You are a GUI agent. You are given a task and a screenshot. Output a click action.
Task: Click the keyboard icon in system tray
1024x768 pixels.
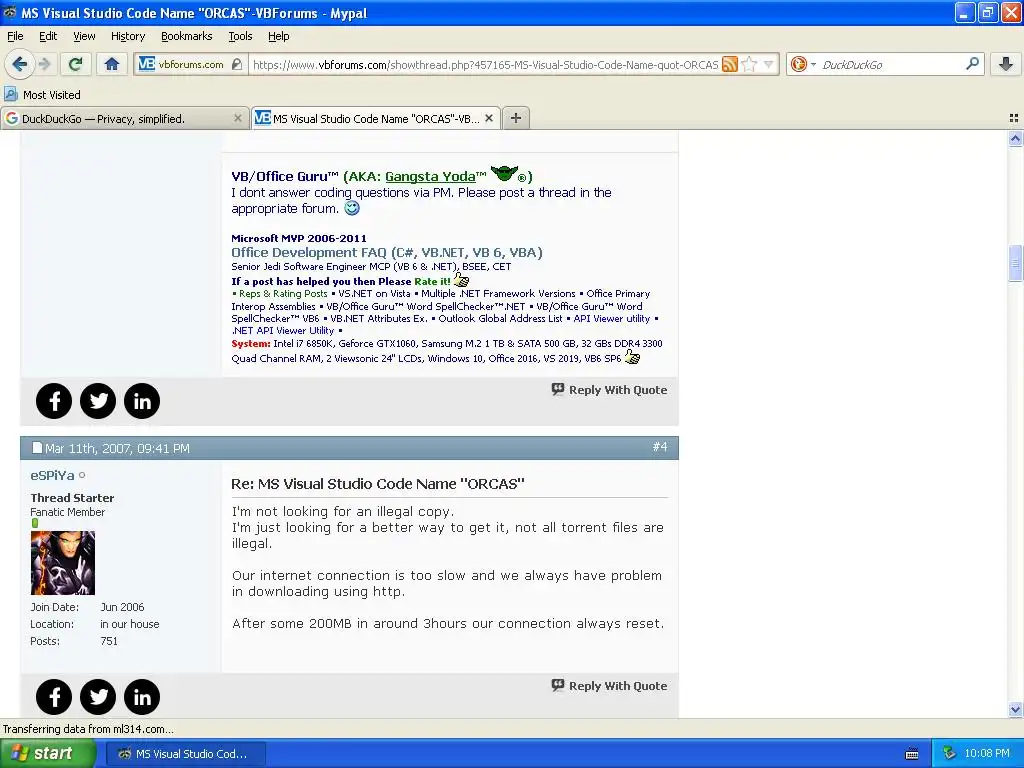912,754
